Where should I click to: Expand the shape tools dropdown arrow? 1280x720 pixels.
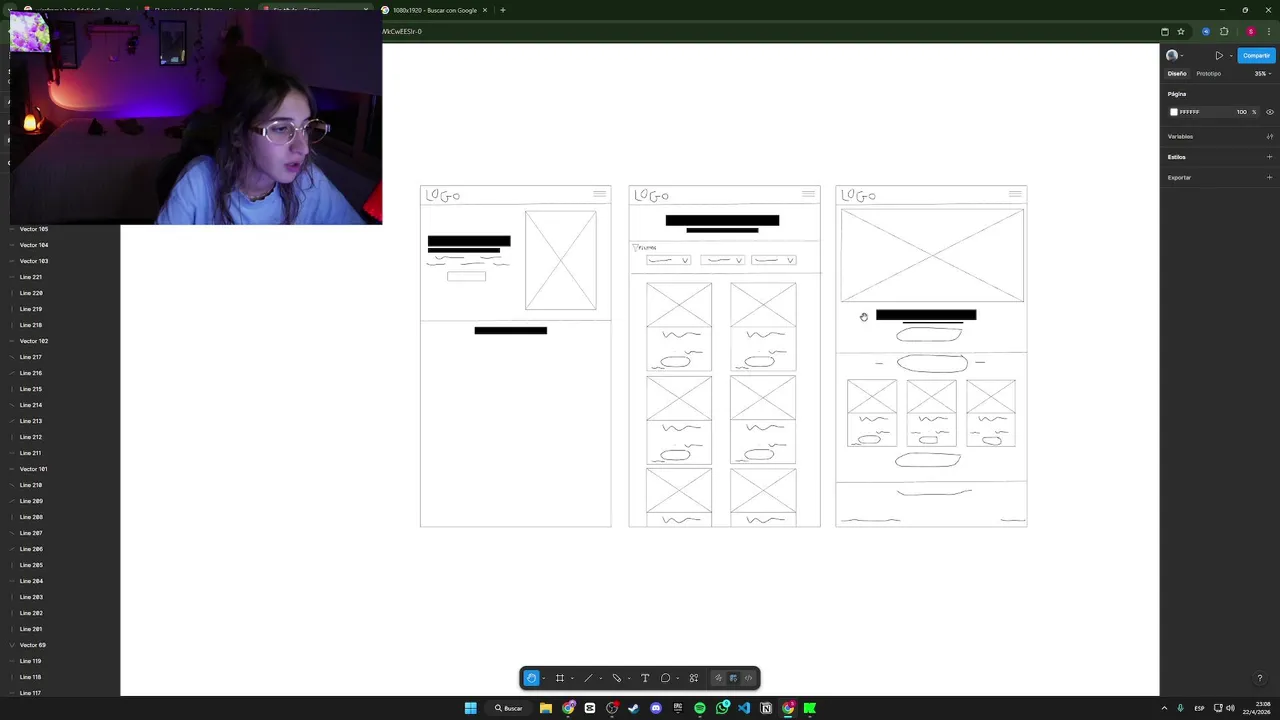pyautogui.click(x=600, y=678)
